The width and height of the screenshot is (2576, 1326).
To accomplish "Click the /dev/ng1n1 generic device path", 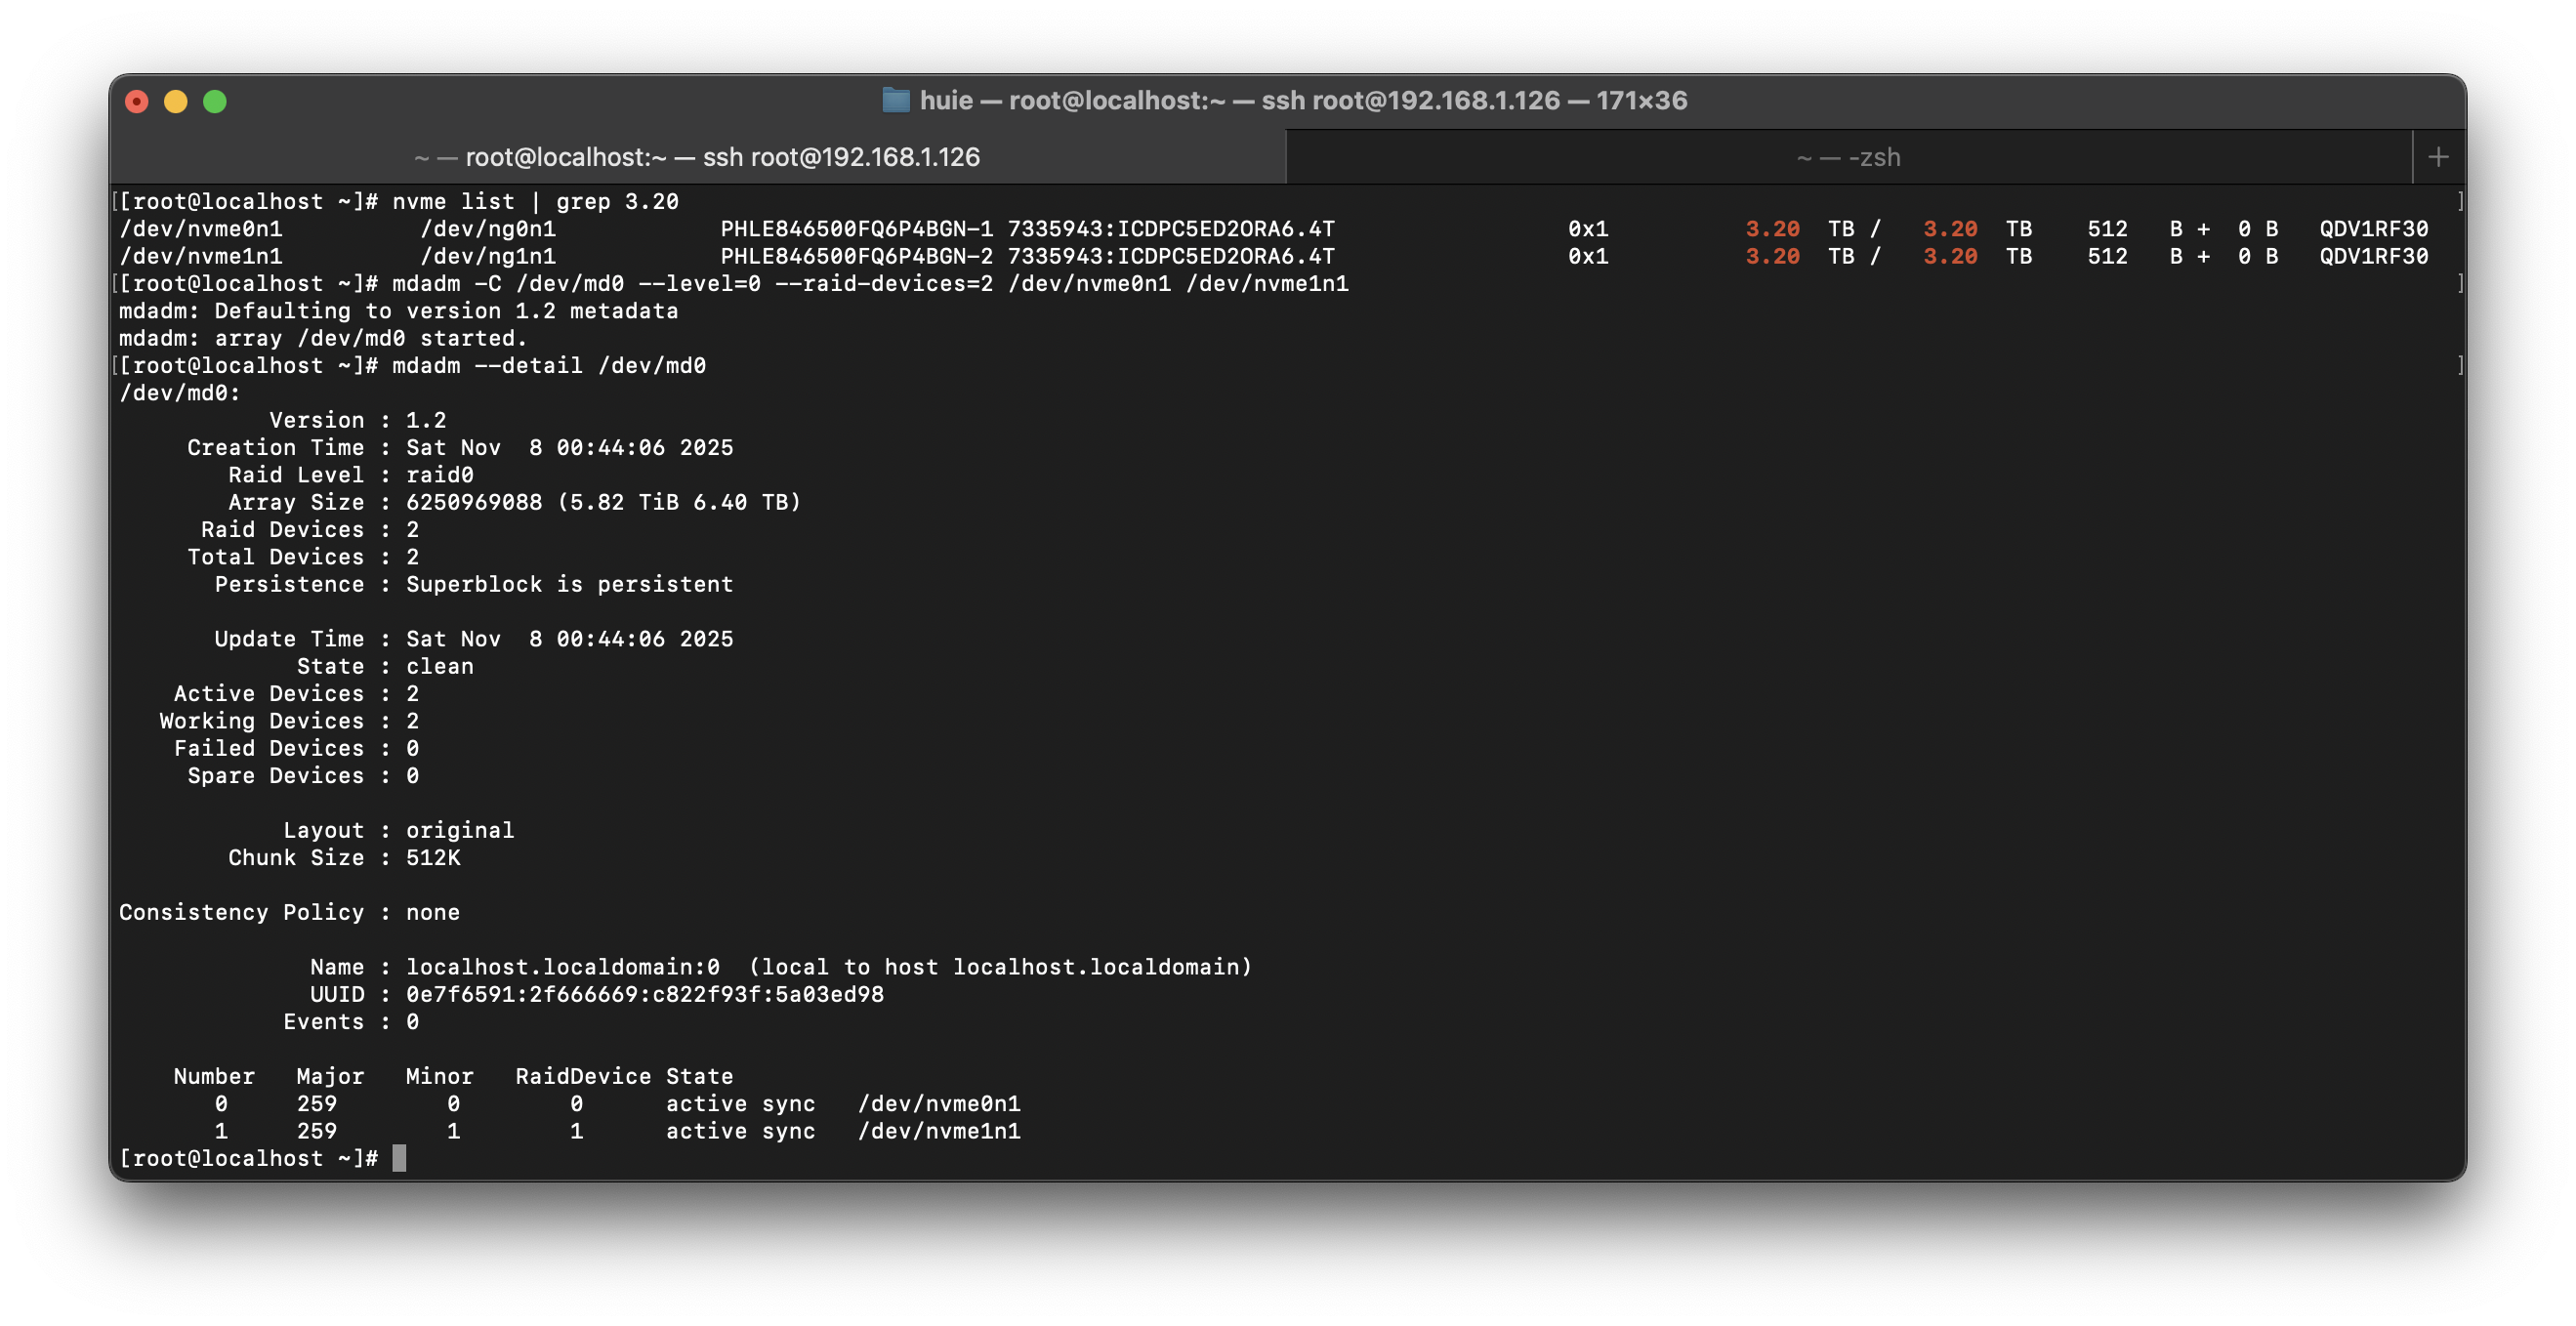I will click(488, 256).
